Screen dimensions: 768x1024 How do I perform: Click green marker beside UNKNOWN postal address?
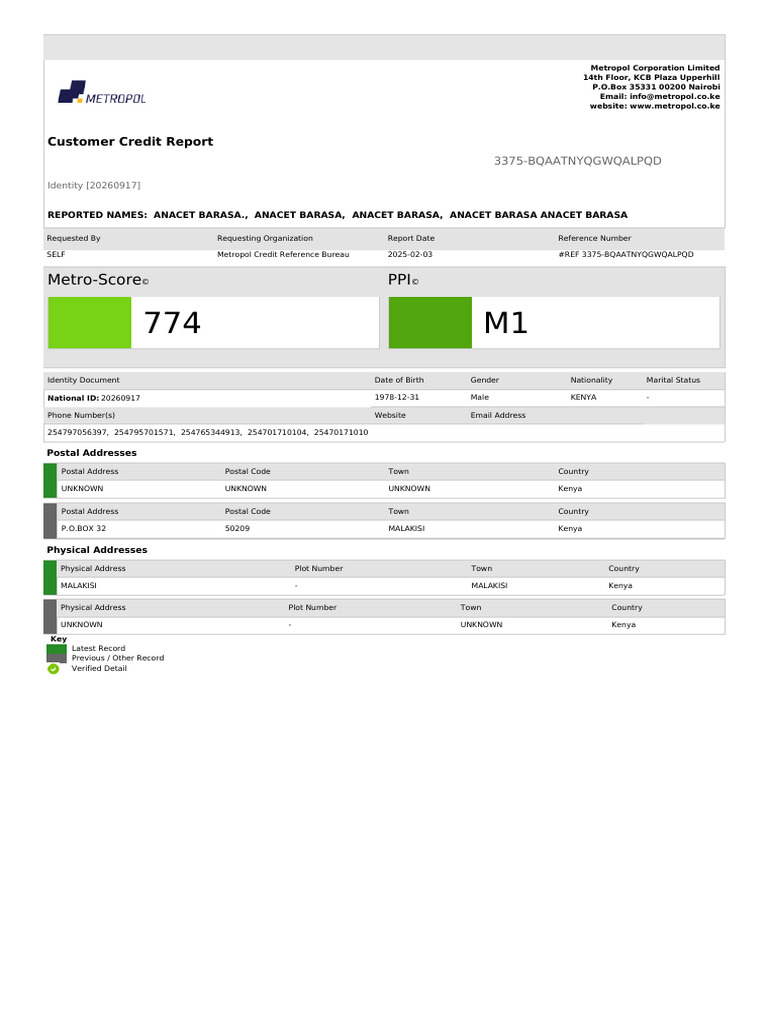[x=50, y=481]
